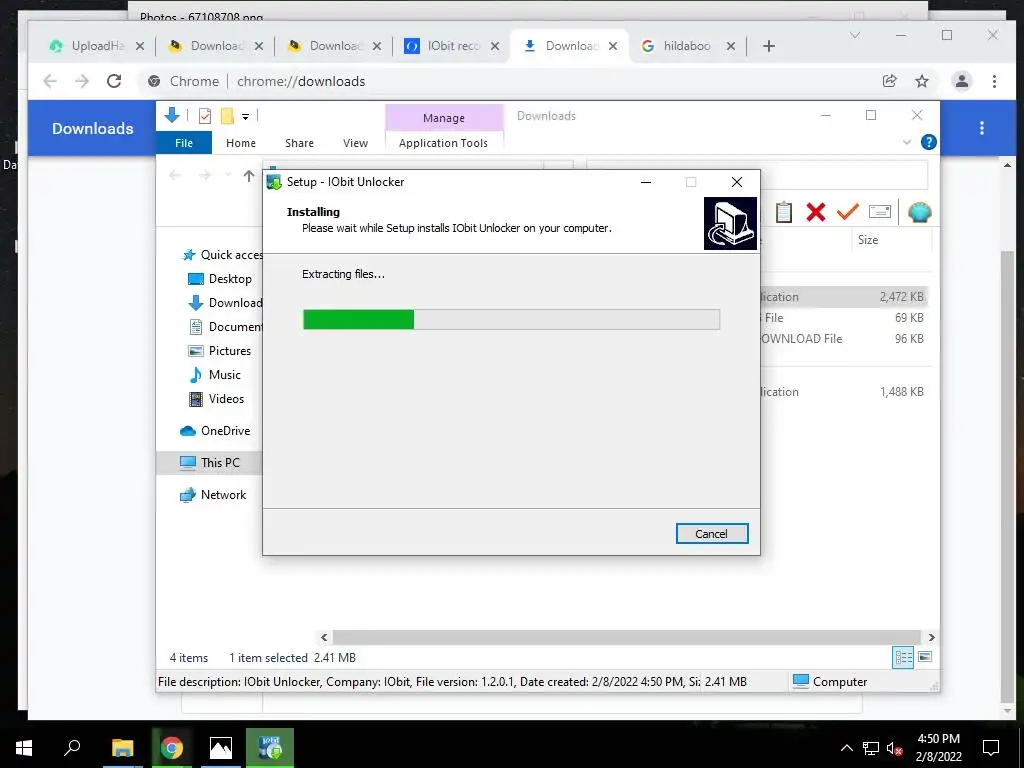Bookmark this page with star icon
Viewport: 1024px width, 768px height.
click(921, 81)
